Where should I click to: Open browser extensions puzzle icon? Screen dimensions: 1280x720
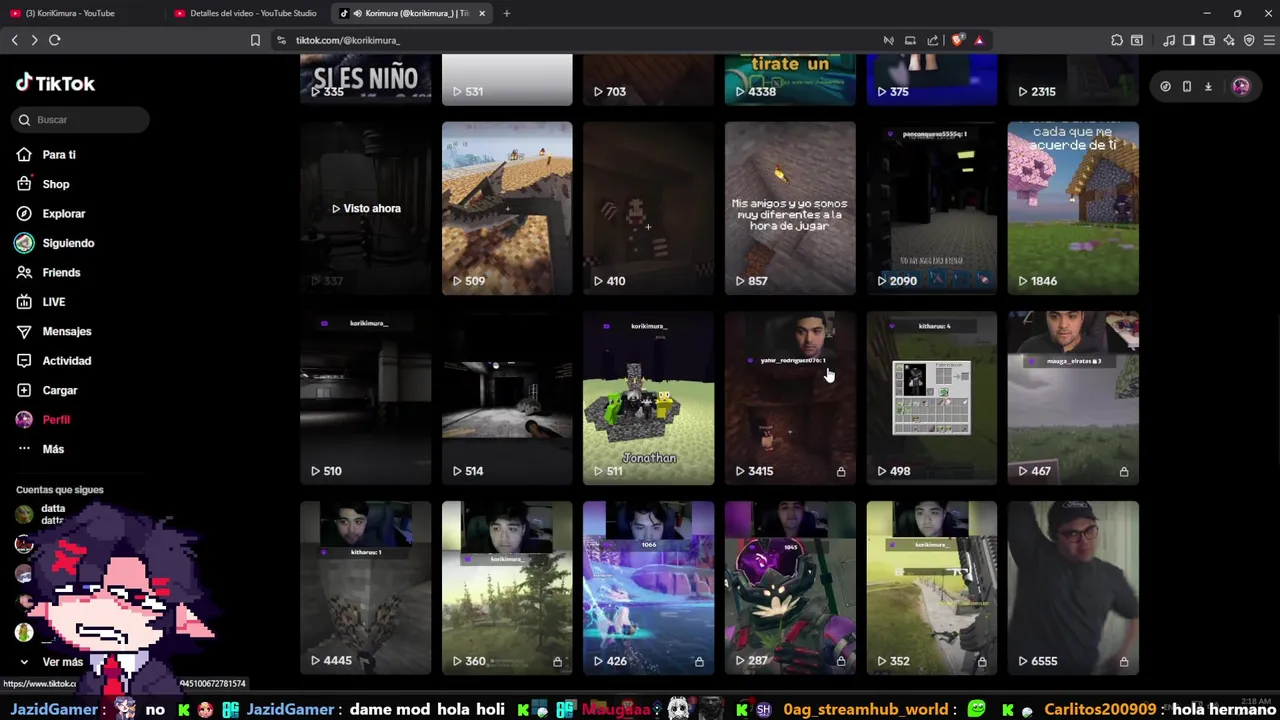[1117, 40]
